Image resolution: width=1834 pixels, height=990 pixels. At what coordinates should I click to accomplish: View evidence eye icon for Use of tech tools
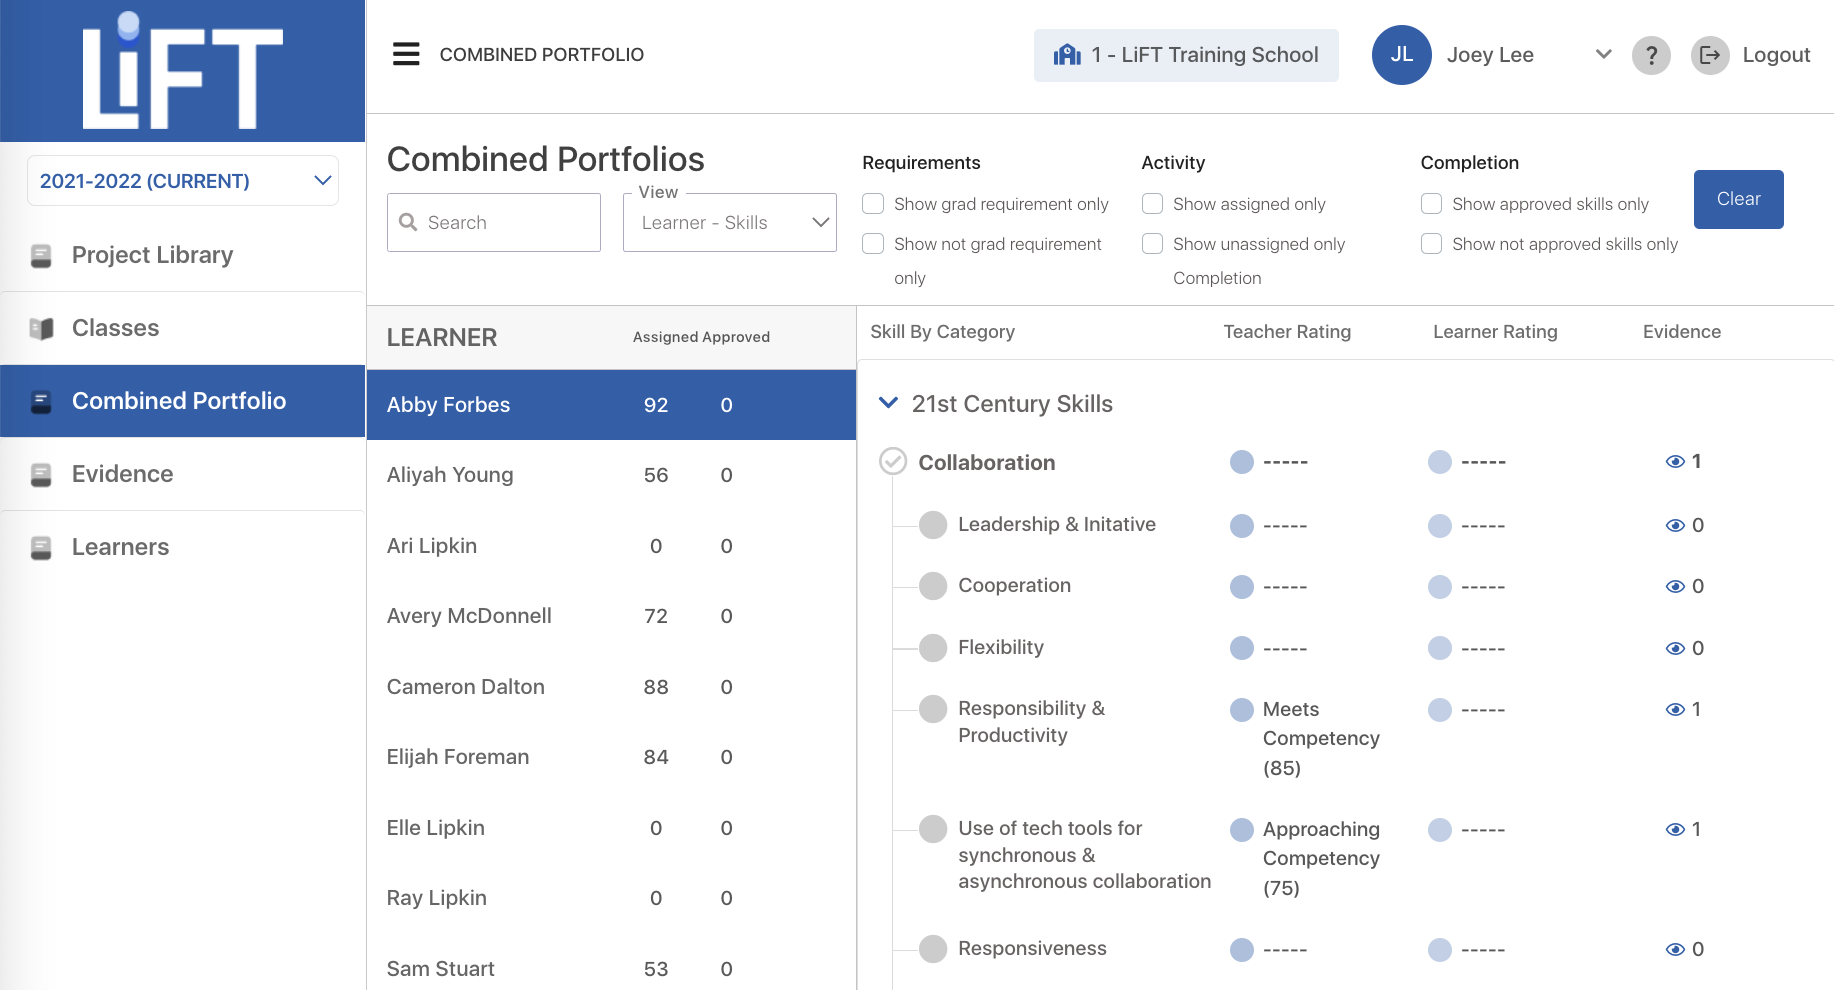[x=1675, y=830]
